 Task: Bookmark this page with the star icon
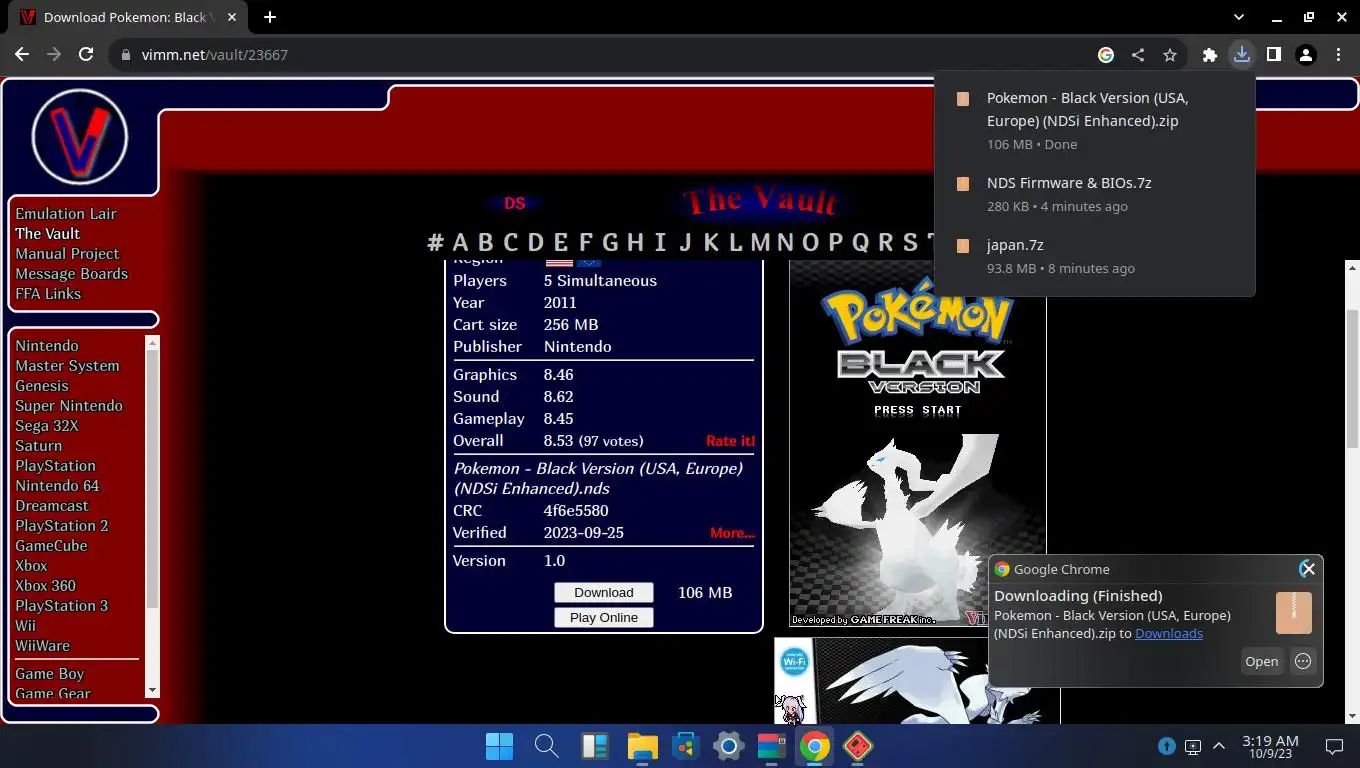click(x=1170, y=55)
